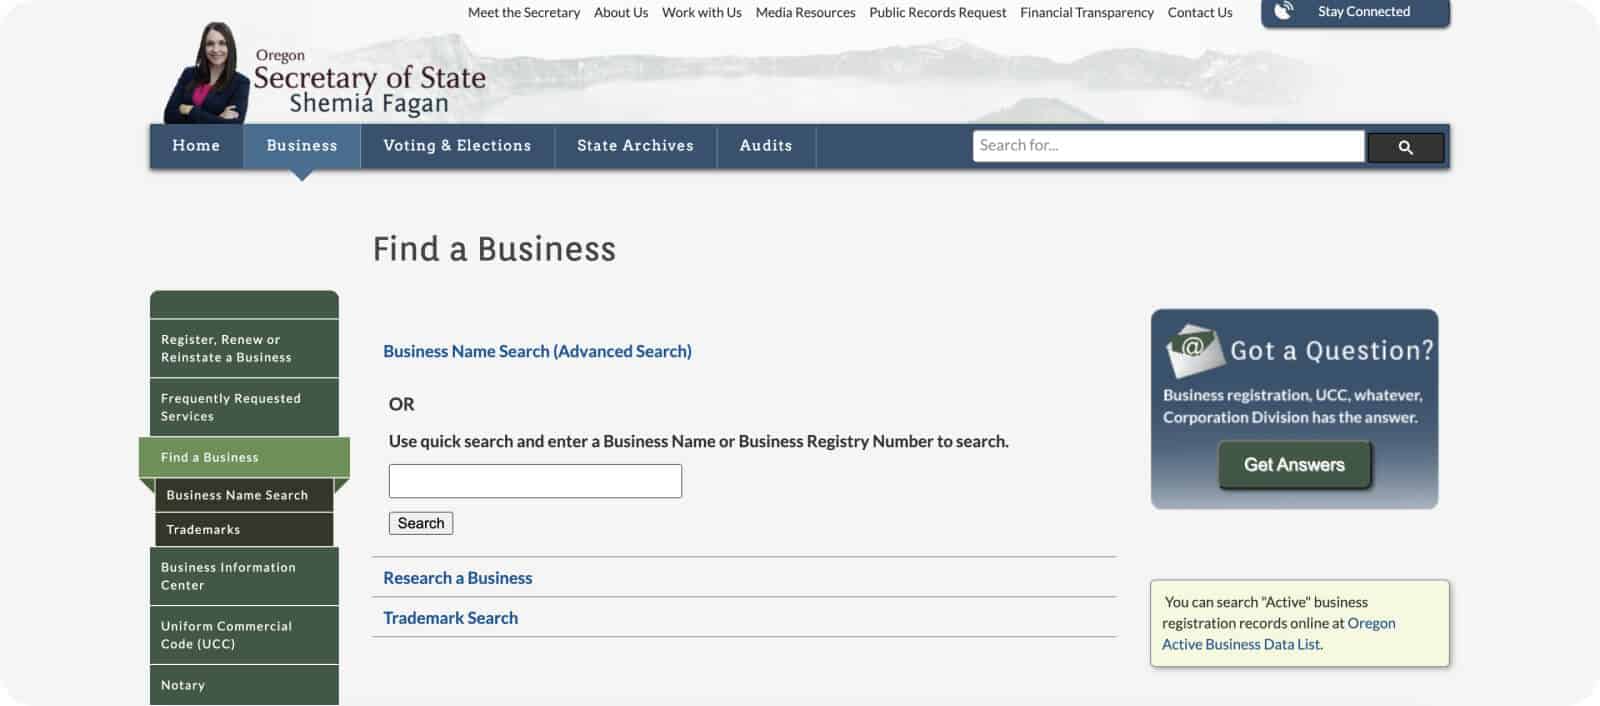
Task: Click the Find a Business heading
Action: click(x=494, y=249)
